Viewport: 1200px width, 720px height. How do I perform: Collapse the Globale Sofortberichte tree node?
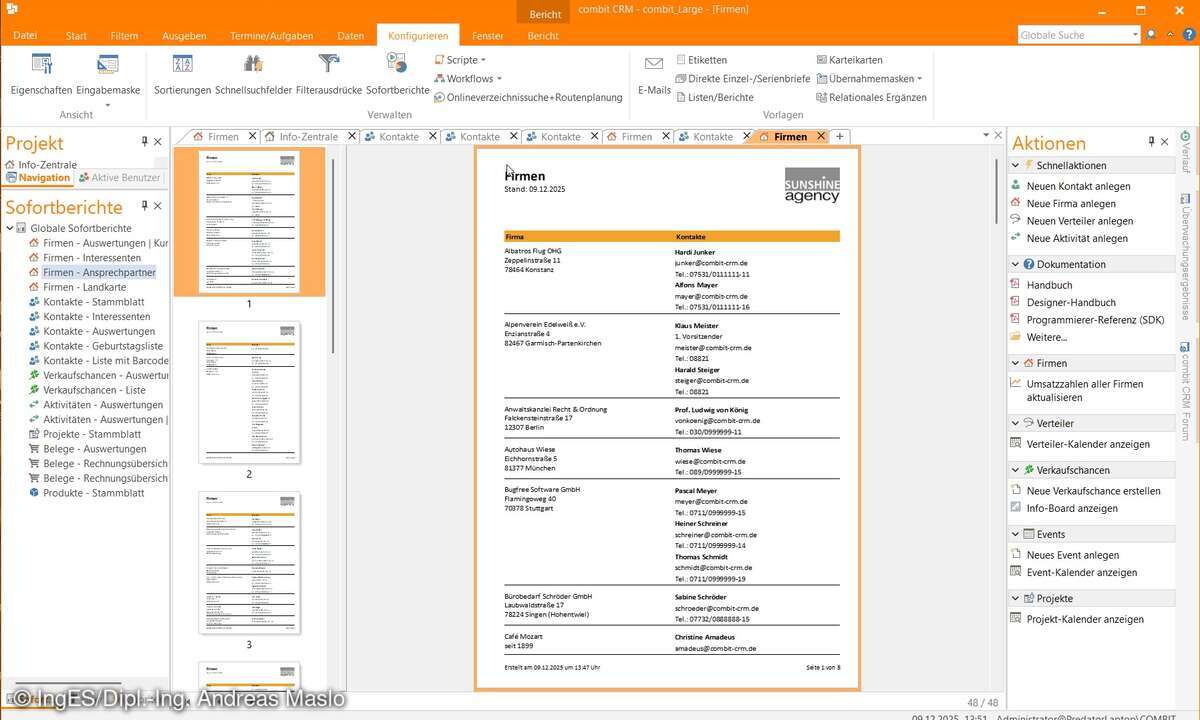pyautogui.click(x=9, y=227)
